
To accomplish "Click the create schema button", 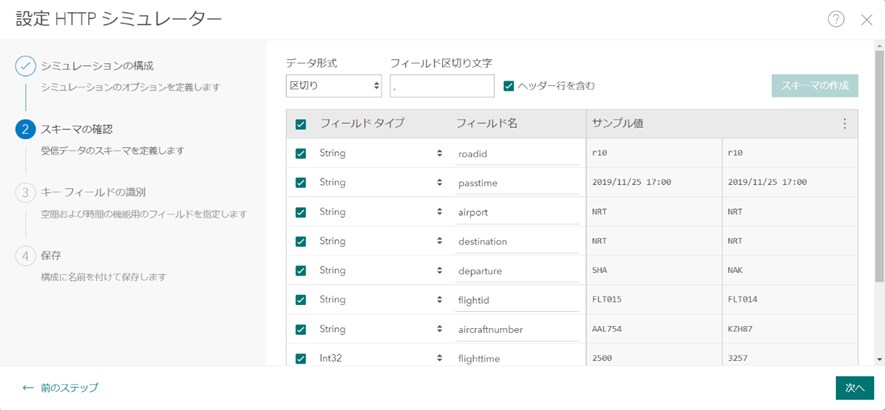I will point(814,86).
